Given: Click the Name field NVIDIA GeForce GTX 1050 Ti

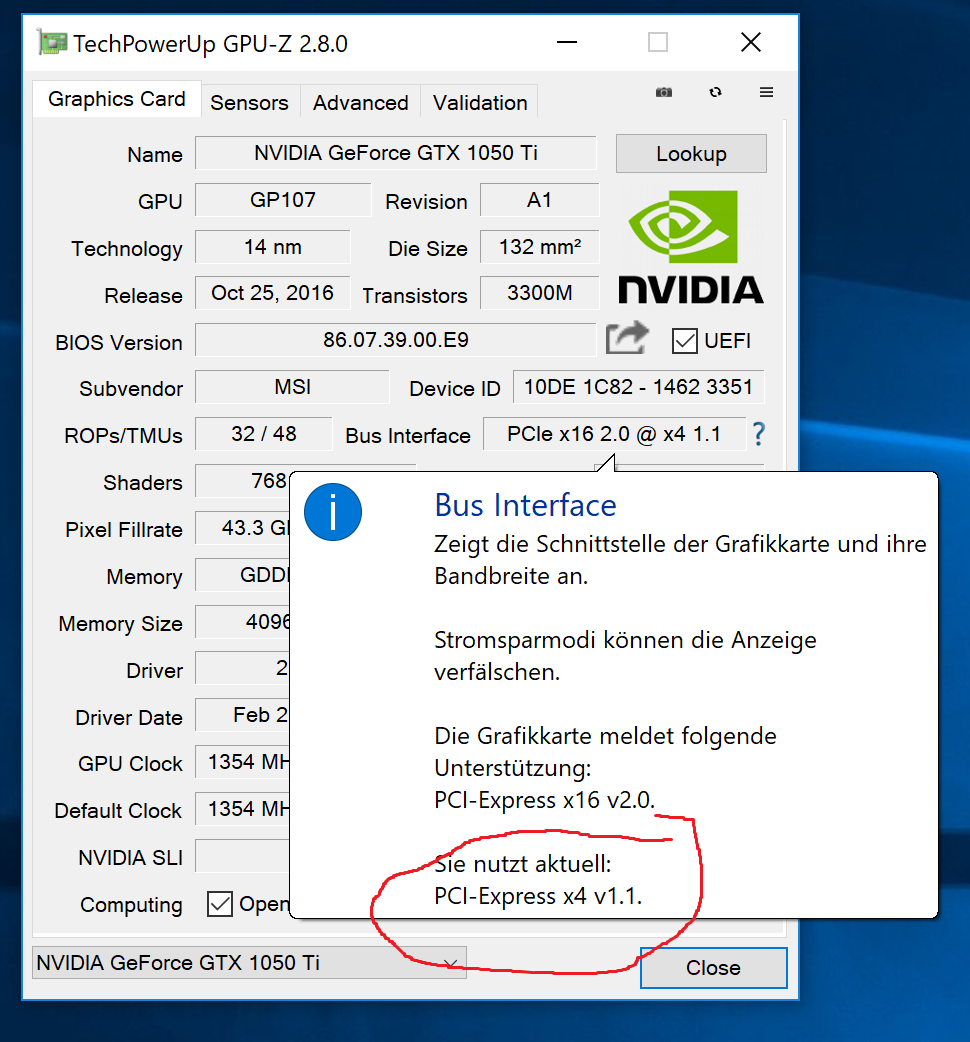Looking at the screenshot, I should point(395,153).
